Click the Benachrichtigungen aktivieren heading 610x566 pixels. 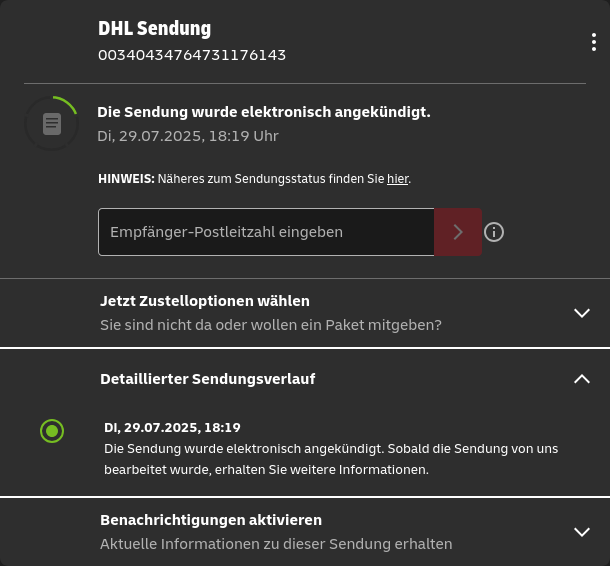pos(211,520)
